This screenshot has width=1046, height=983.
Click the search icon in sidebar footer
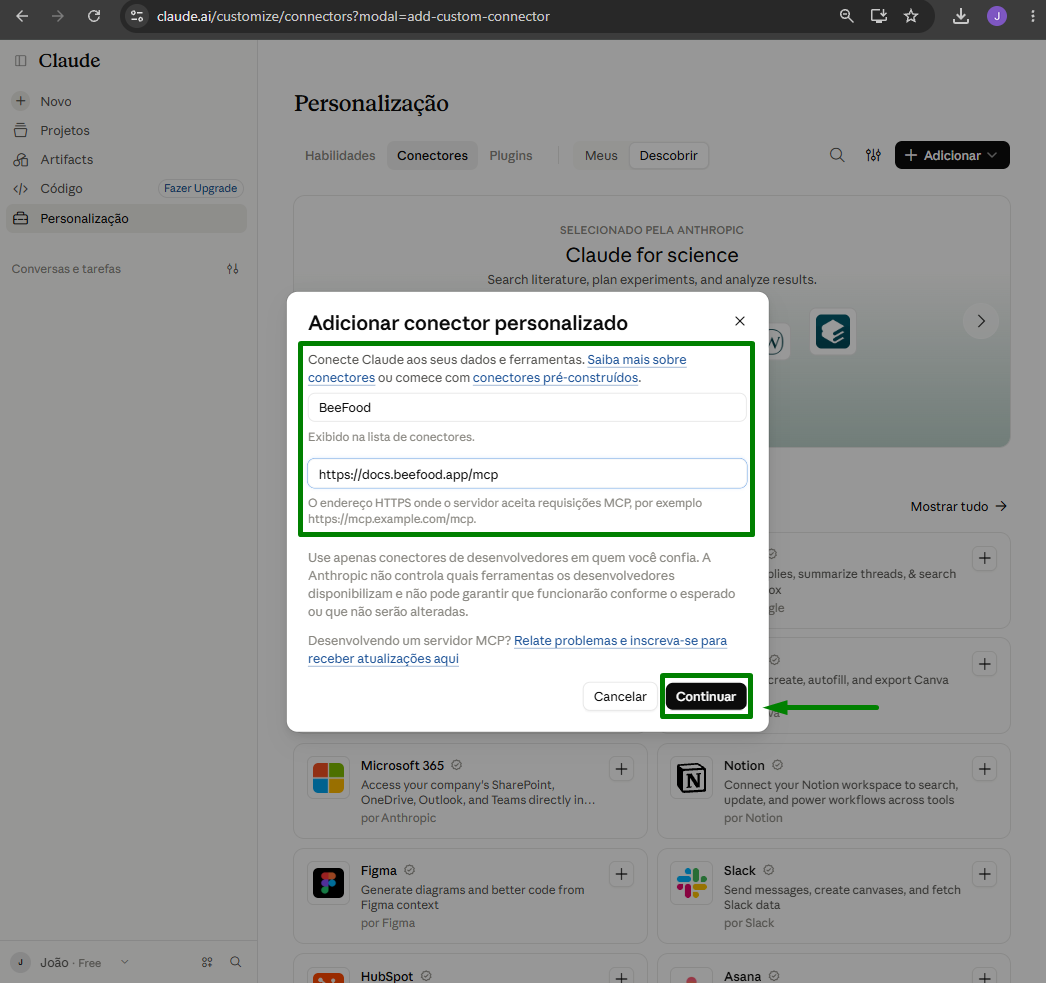point(235,962)
